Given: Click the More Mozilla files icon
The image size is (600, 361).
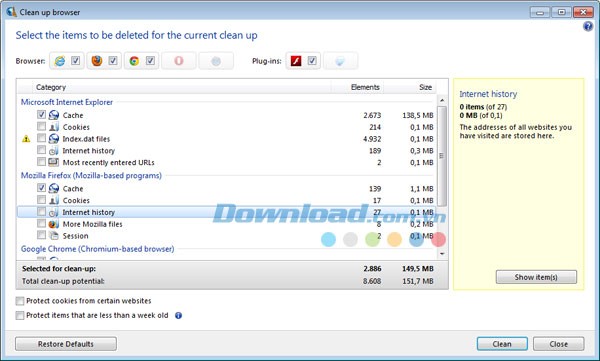Looking at the screenshot, I should point(54,224).
